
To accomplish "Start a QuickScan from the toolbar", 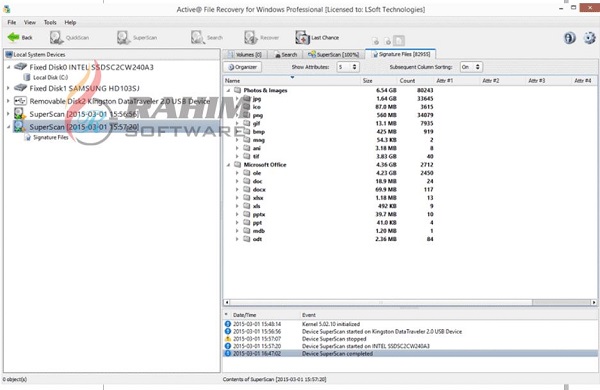I will [69, 38].
